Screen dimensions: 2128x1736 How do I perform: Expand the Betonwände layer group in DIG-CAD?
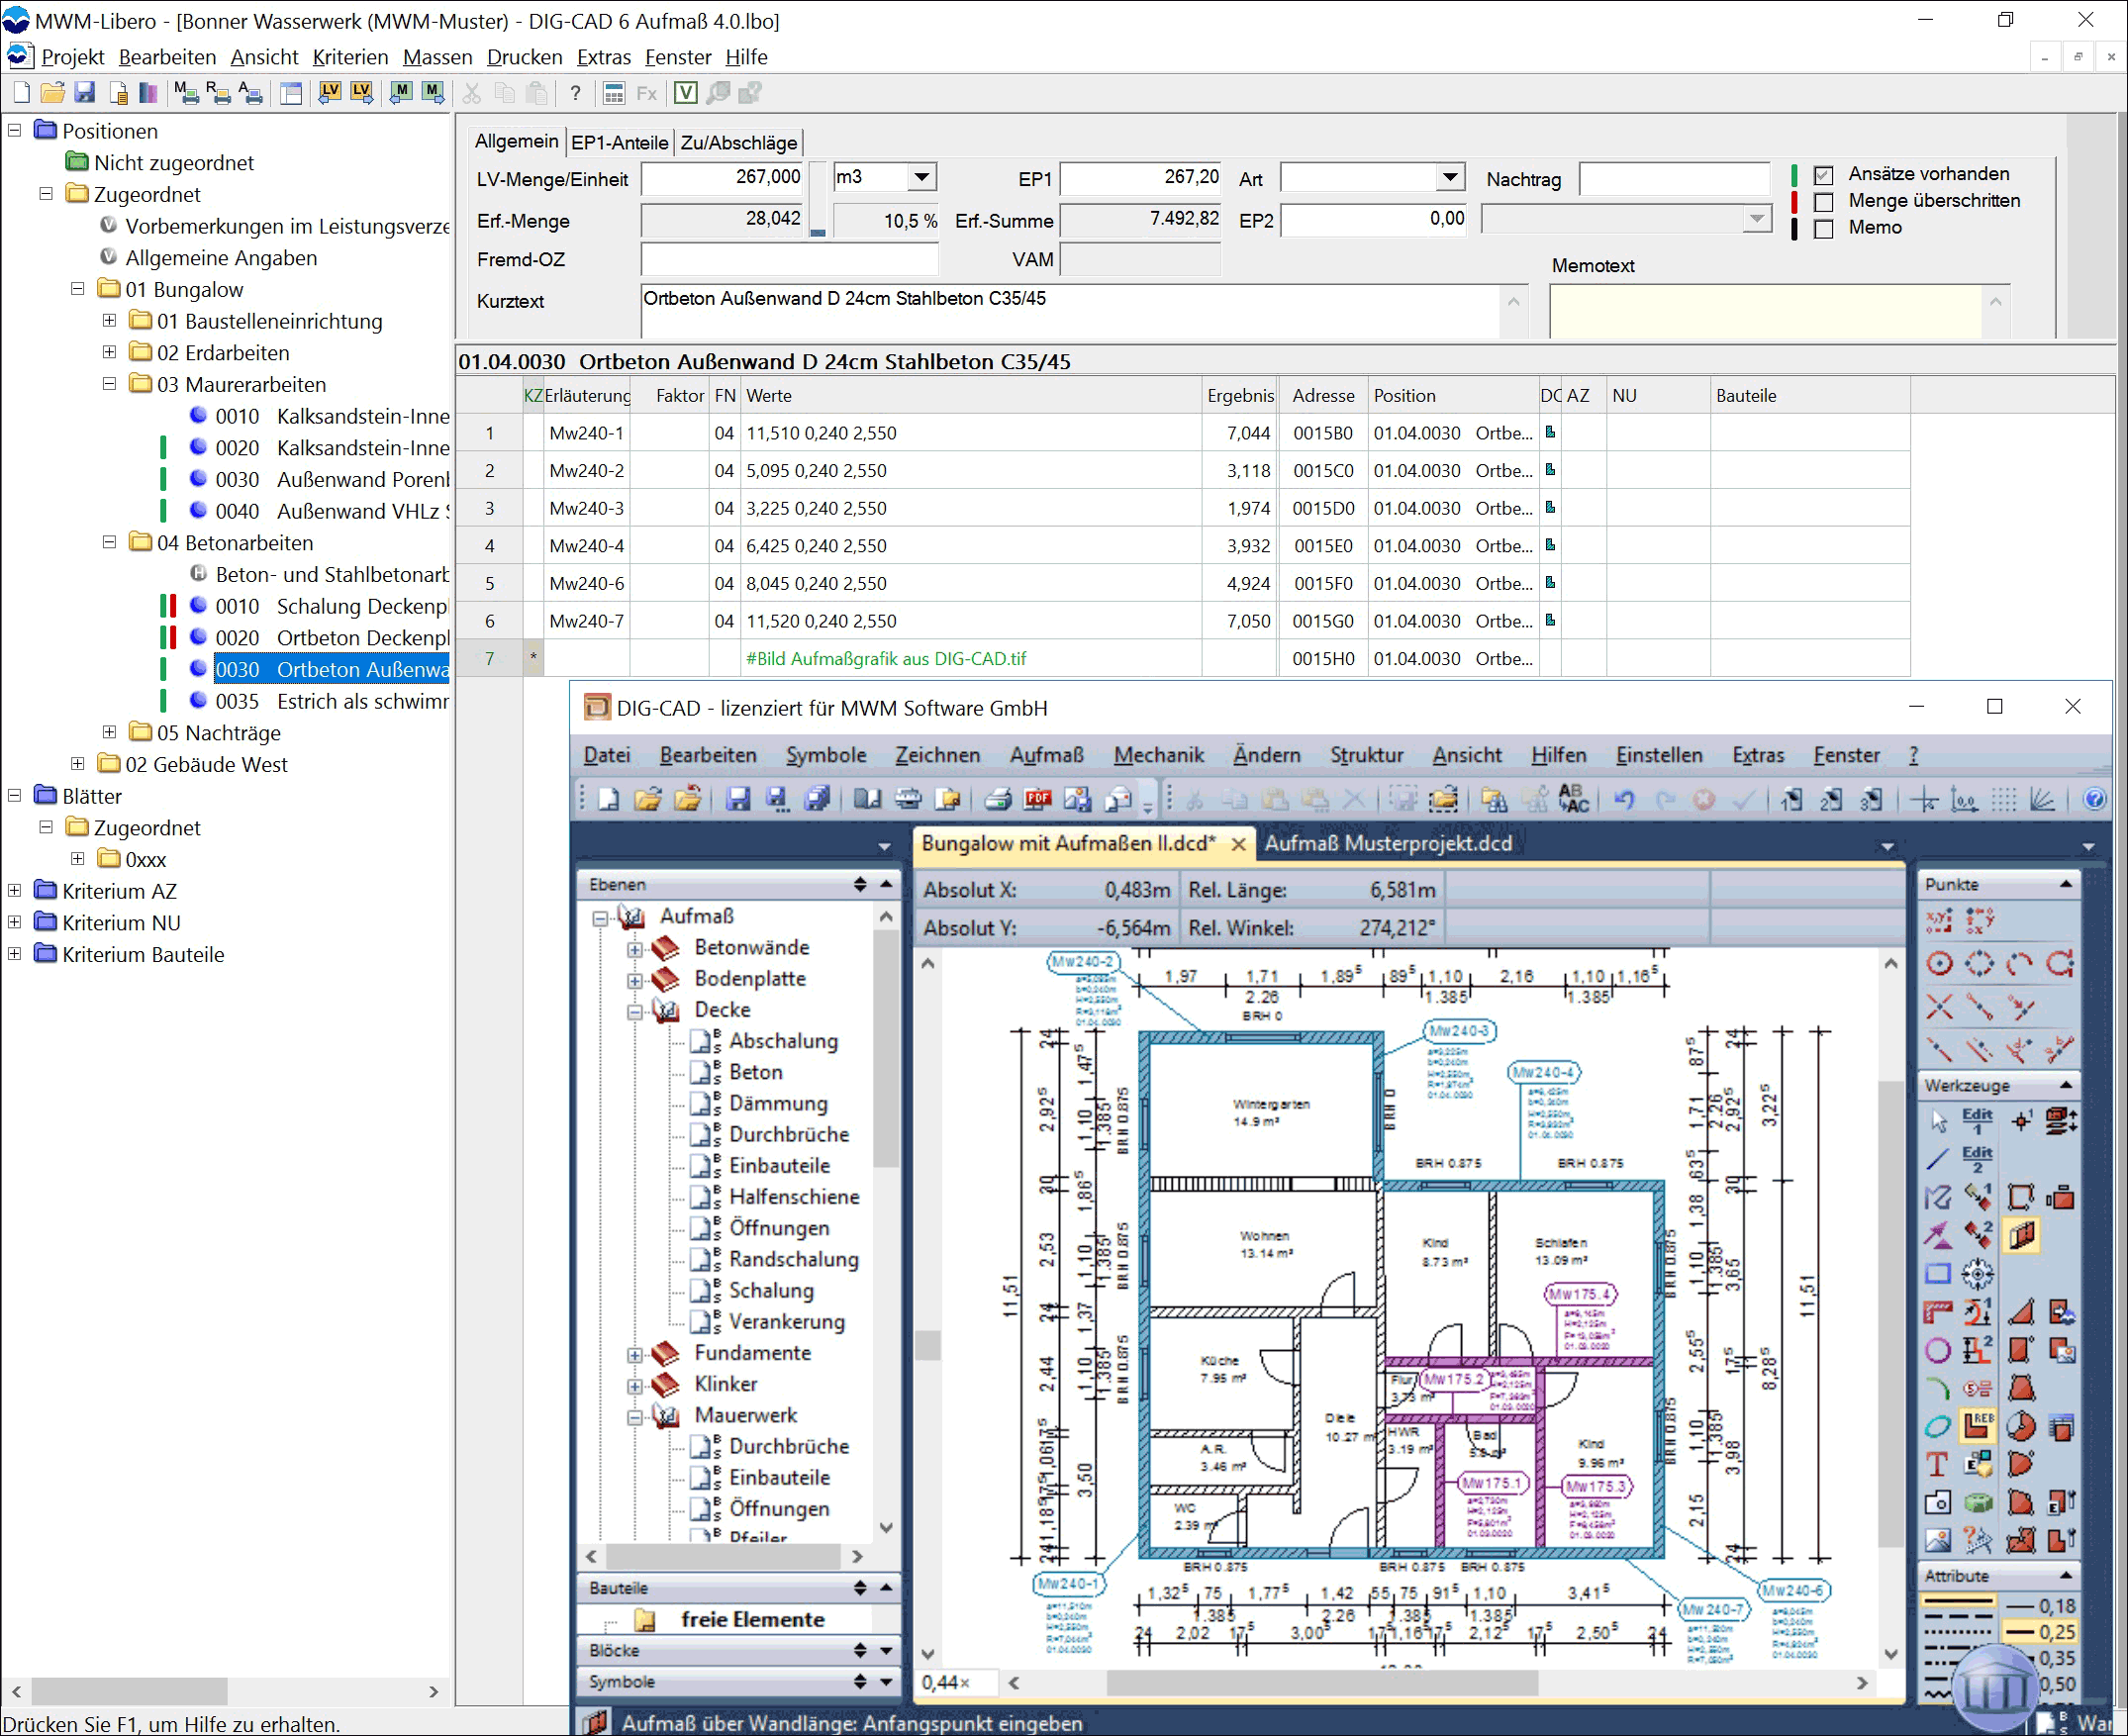(635, 948)
